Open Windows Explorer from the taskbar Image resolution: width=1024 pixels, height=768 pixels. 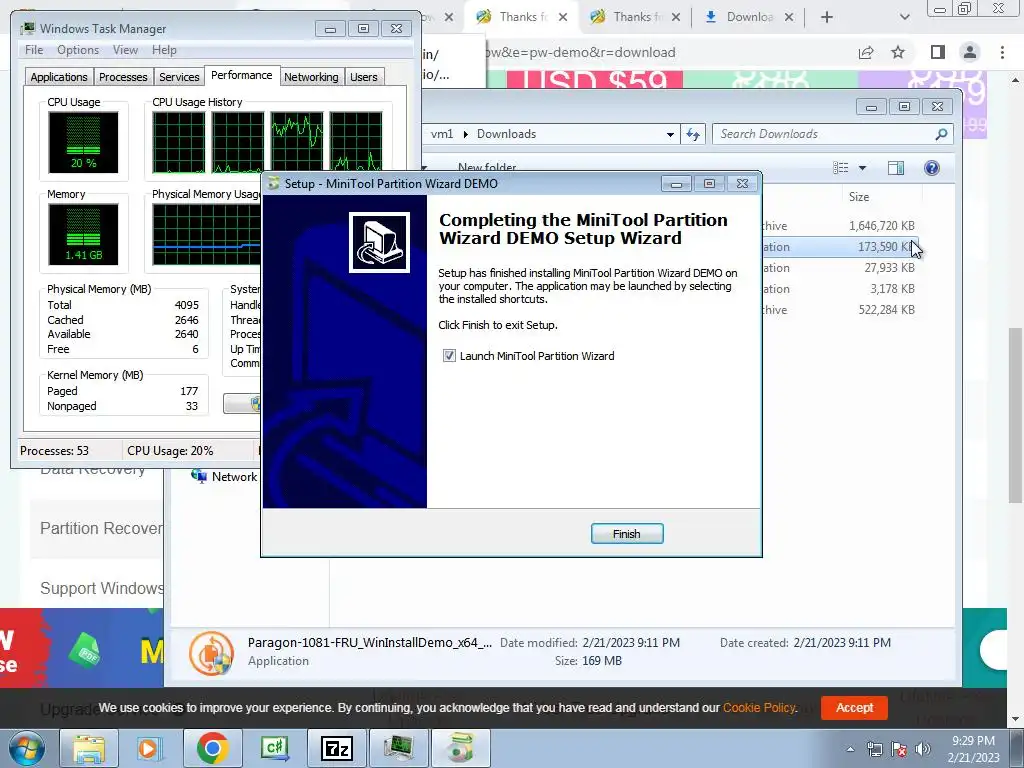(89, 748)
